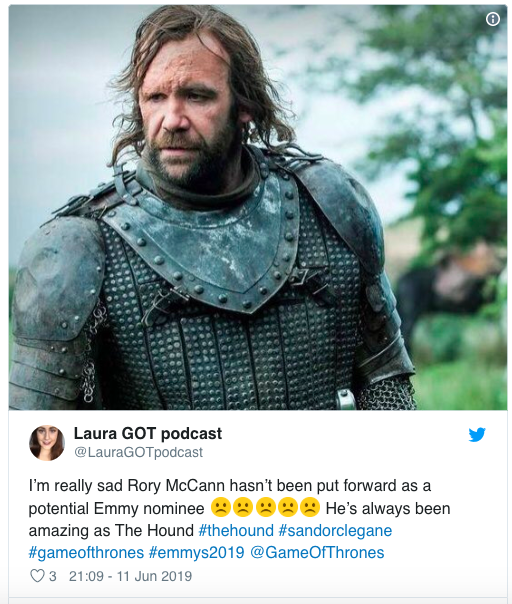This screenshot has width=512, height=604.
Task: Click the fourth sad face emoji
Action: click(288, 508)
